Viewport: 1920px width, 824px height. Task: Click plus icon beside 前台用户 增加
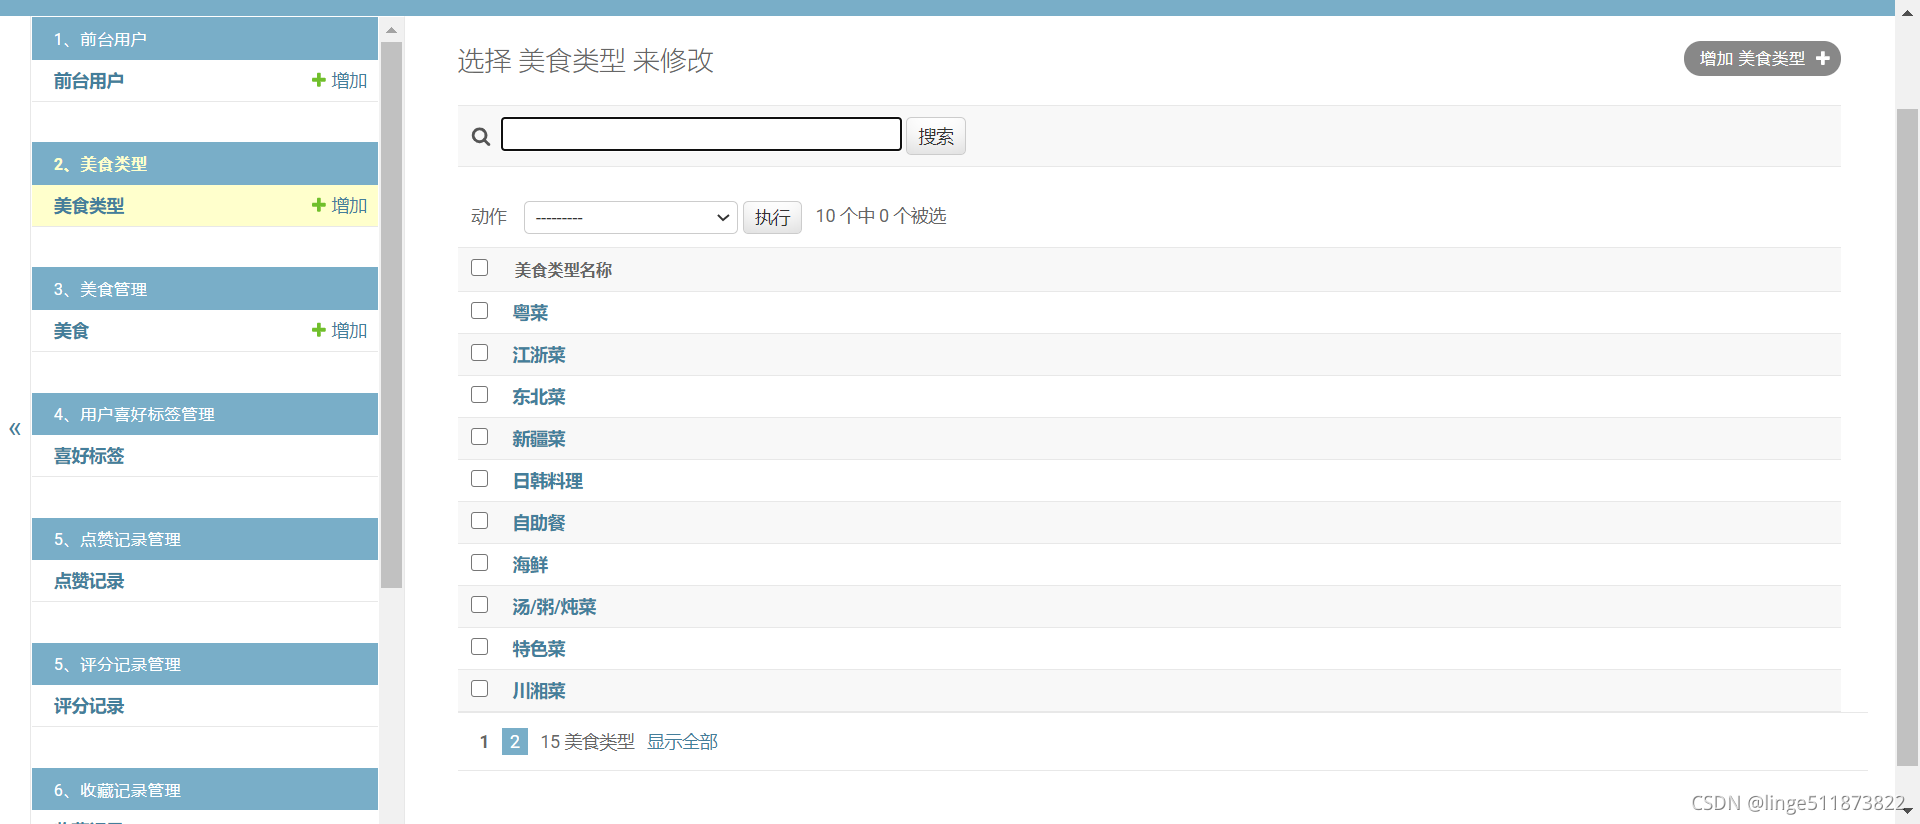click(x=318, y=80)
